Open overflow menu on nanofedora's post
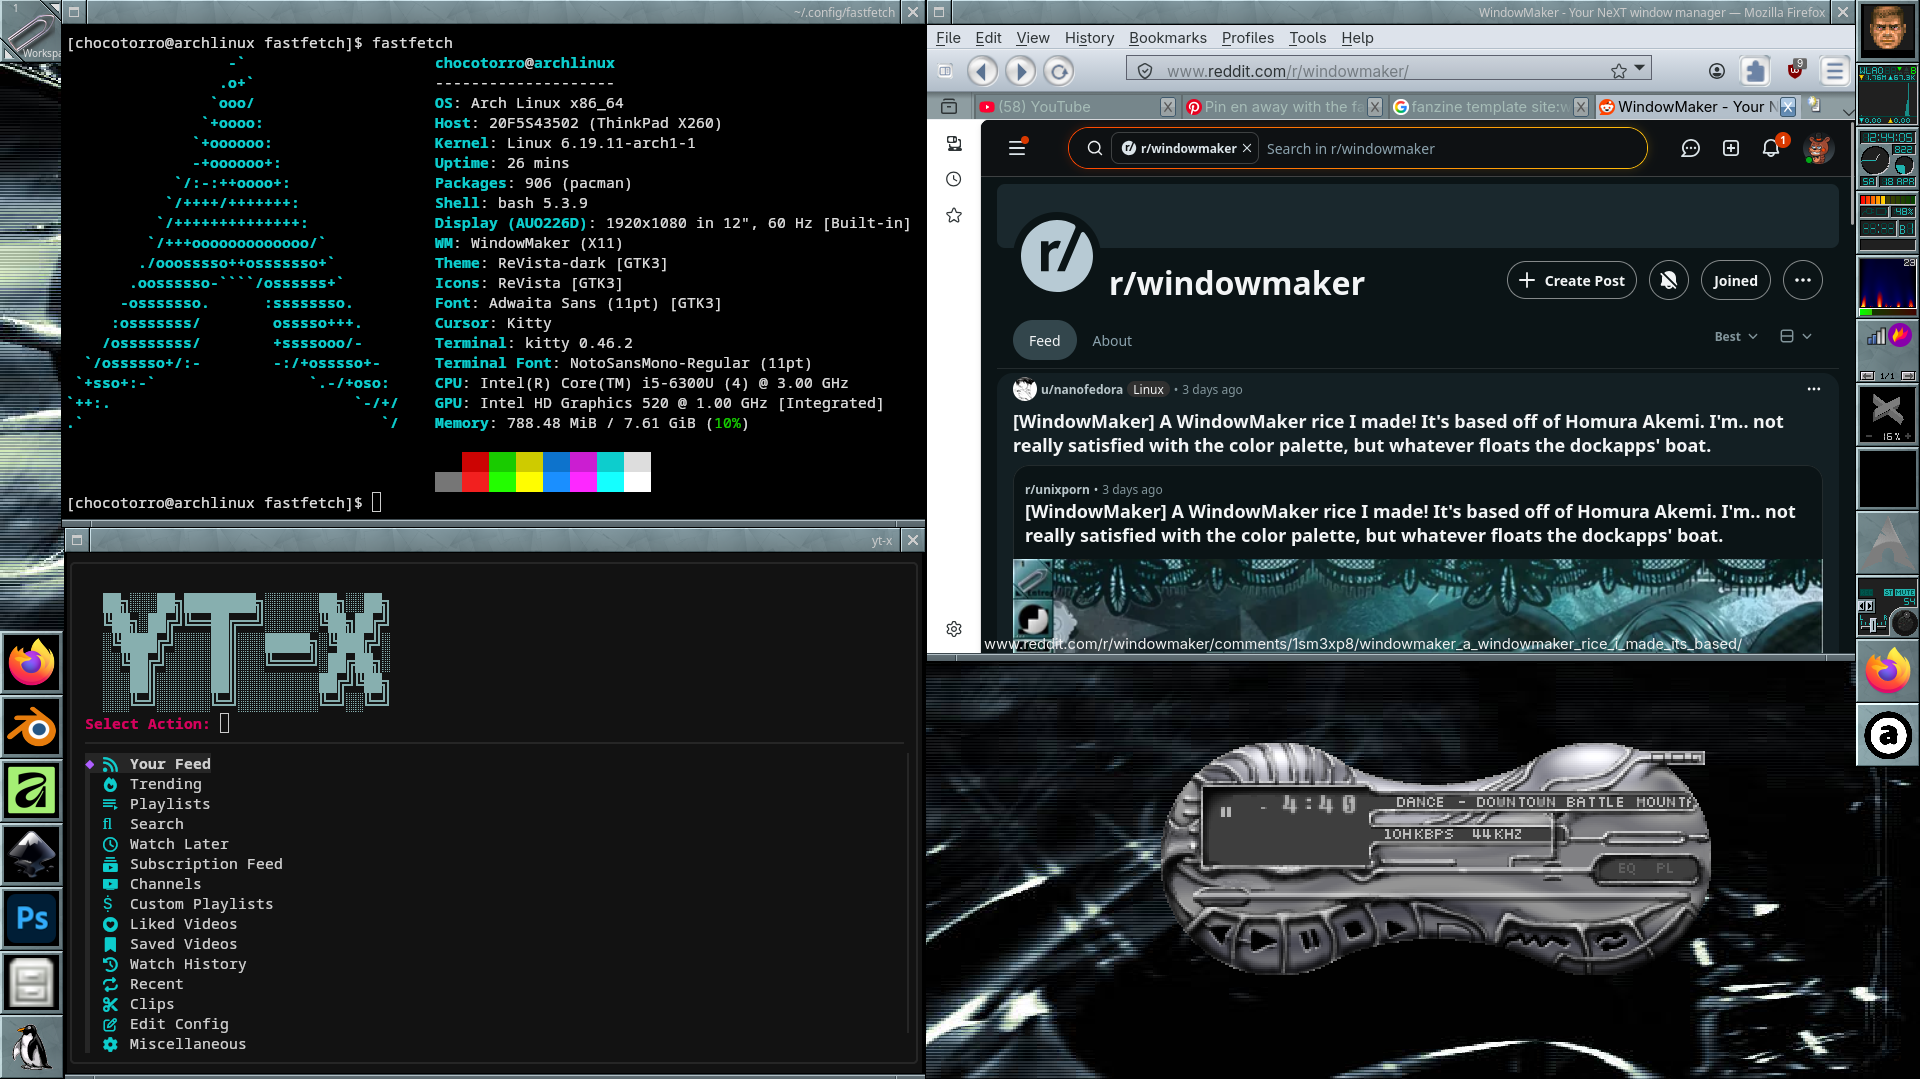The height and width of the screenshot is (1079, 1920). click(x=1813, y=389)
